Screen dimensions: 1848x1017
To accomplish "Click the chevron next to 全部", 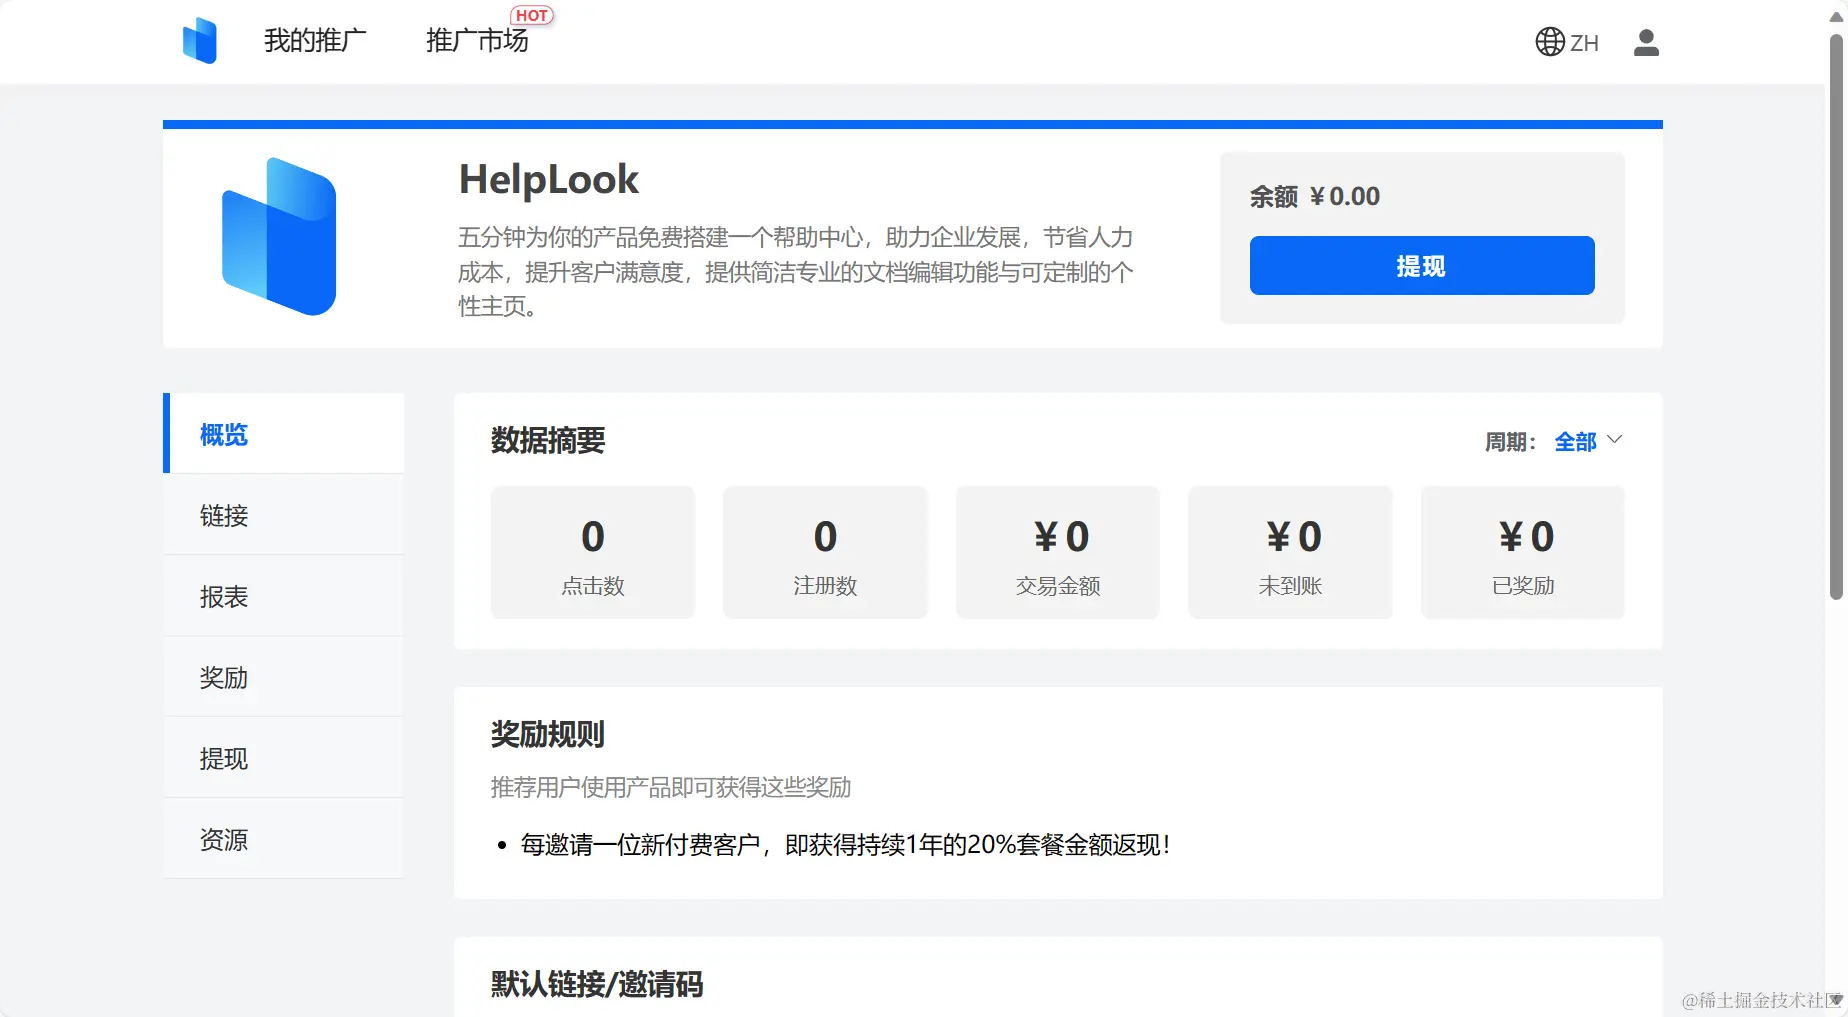I will tap(1614, 440).
